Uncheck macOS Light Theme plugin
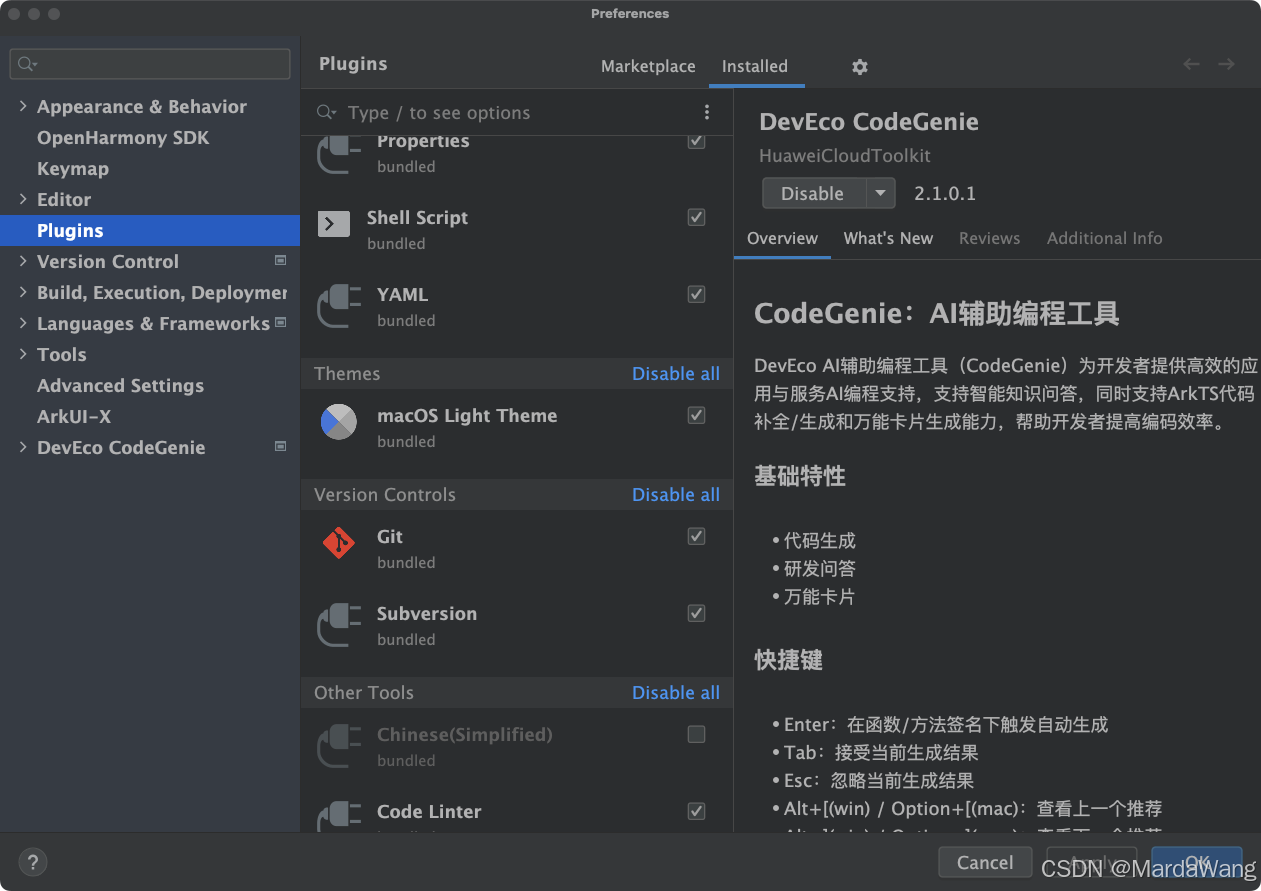The height and width of the screenshot is (891, 1261). pos(696,415)
